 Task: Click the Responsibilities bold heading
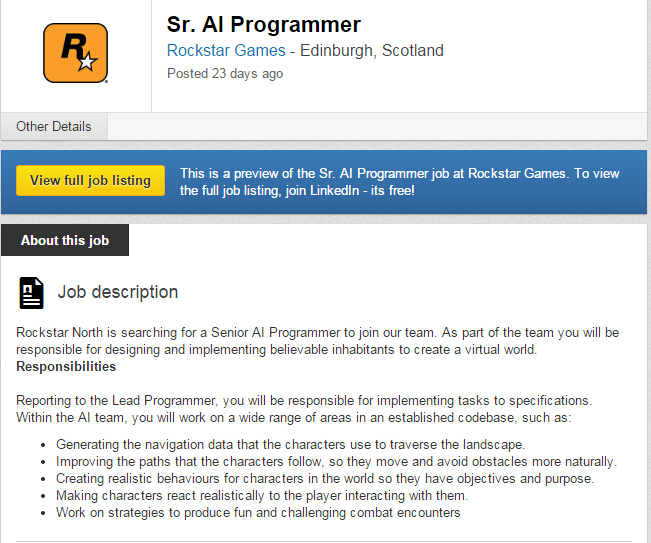tap(66, 366)
